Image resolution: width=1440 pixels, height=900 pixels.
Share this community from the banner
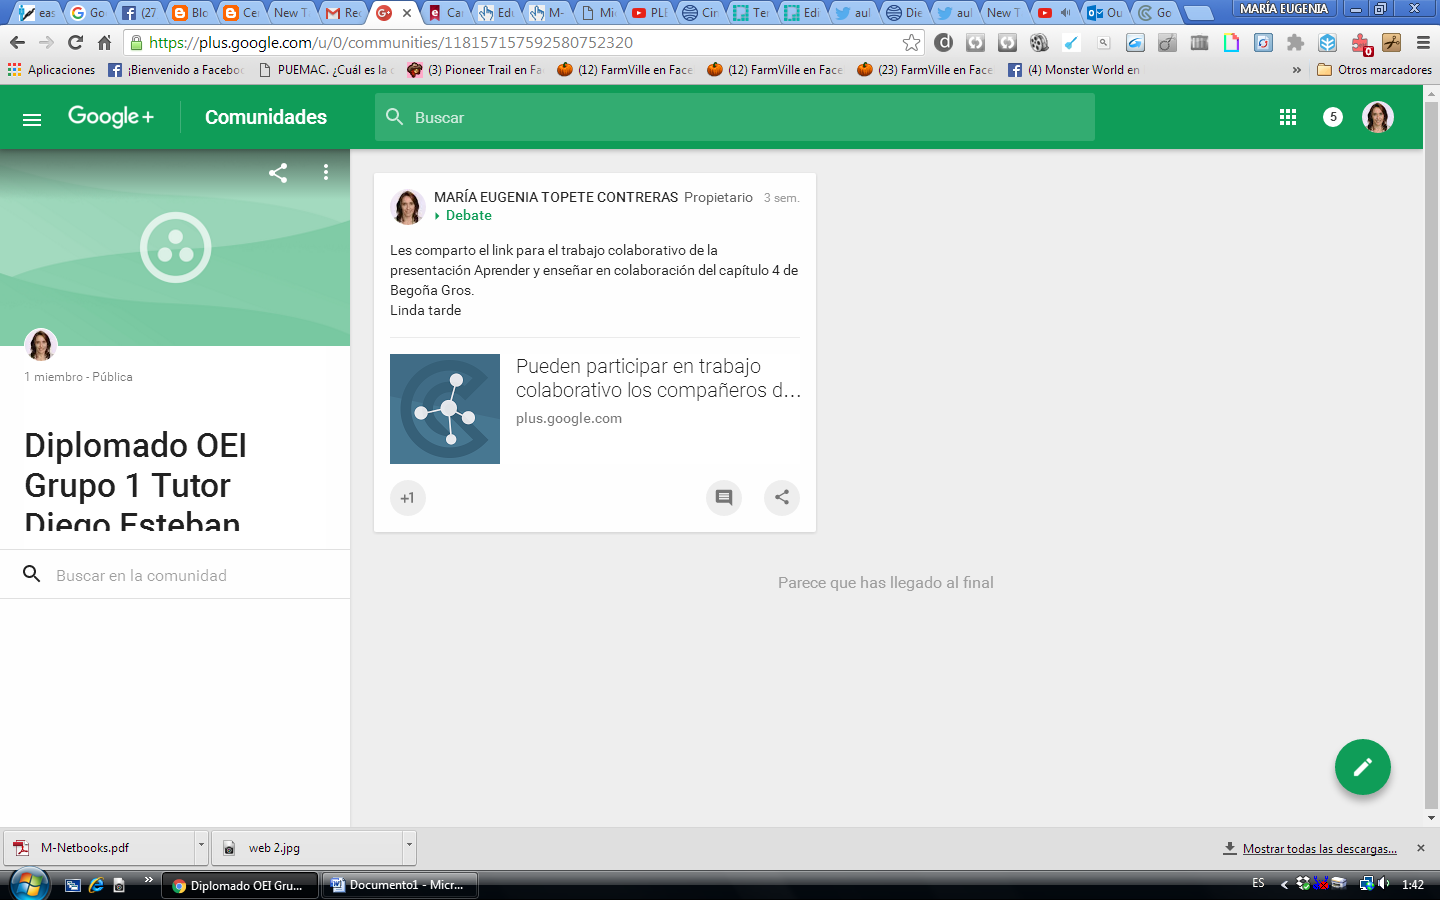[278, 172]
